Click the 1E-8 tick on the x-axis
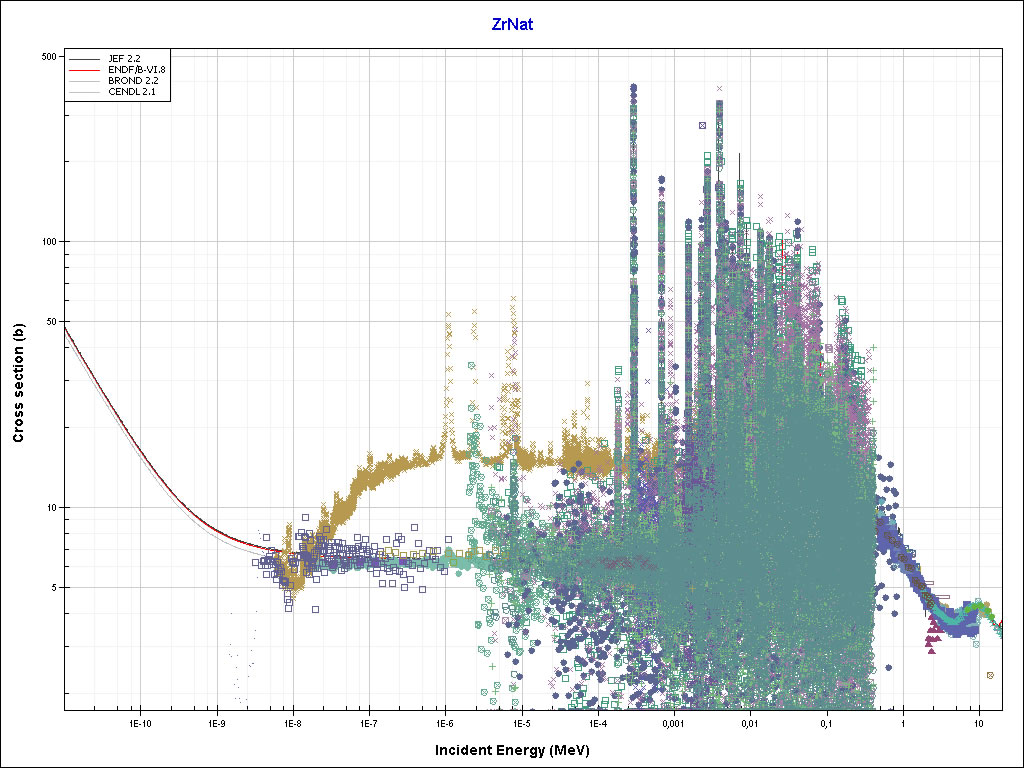The height and width of the screenshot is (768, 1024). pyautogui.click(x=293, y=722)
